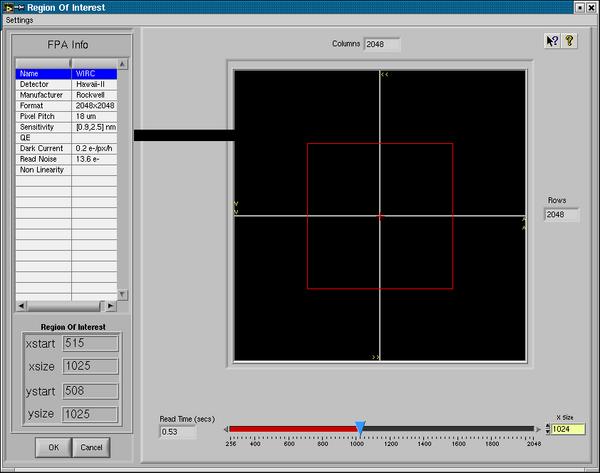The height and width of the screenshot is (473, 600).
Task: Click the blue X Size slider handle
Action: coord(360,428)
